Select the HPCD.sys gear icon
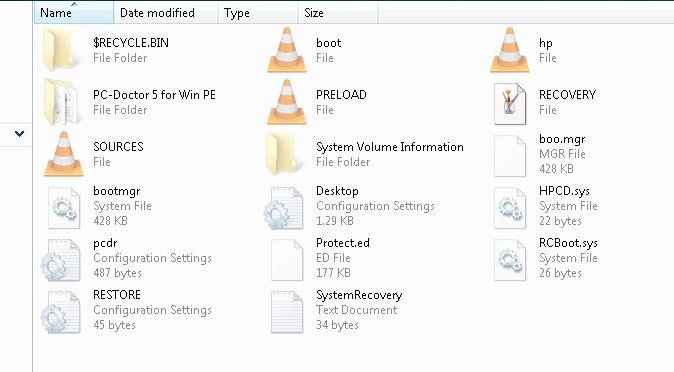The image size is (674, 372). 510,208
